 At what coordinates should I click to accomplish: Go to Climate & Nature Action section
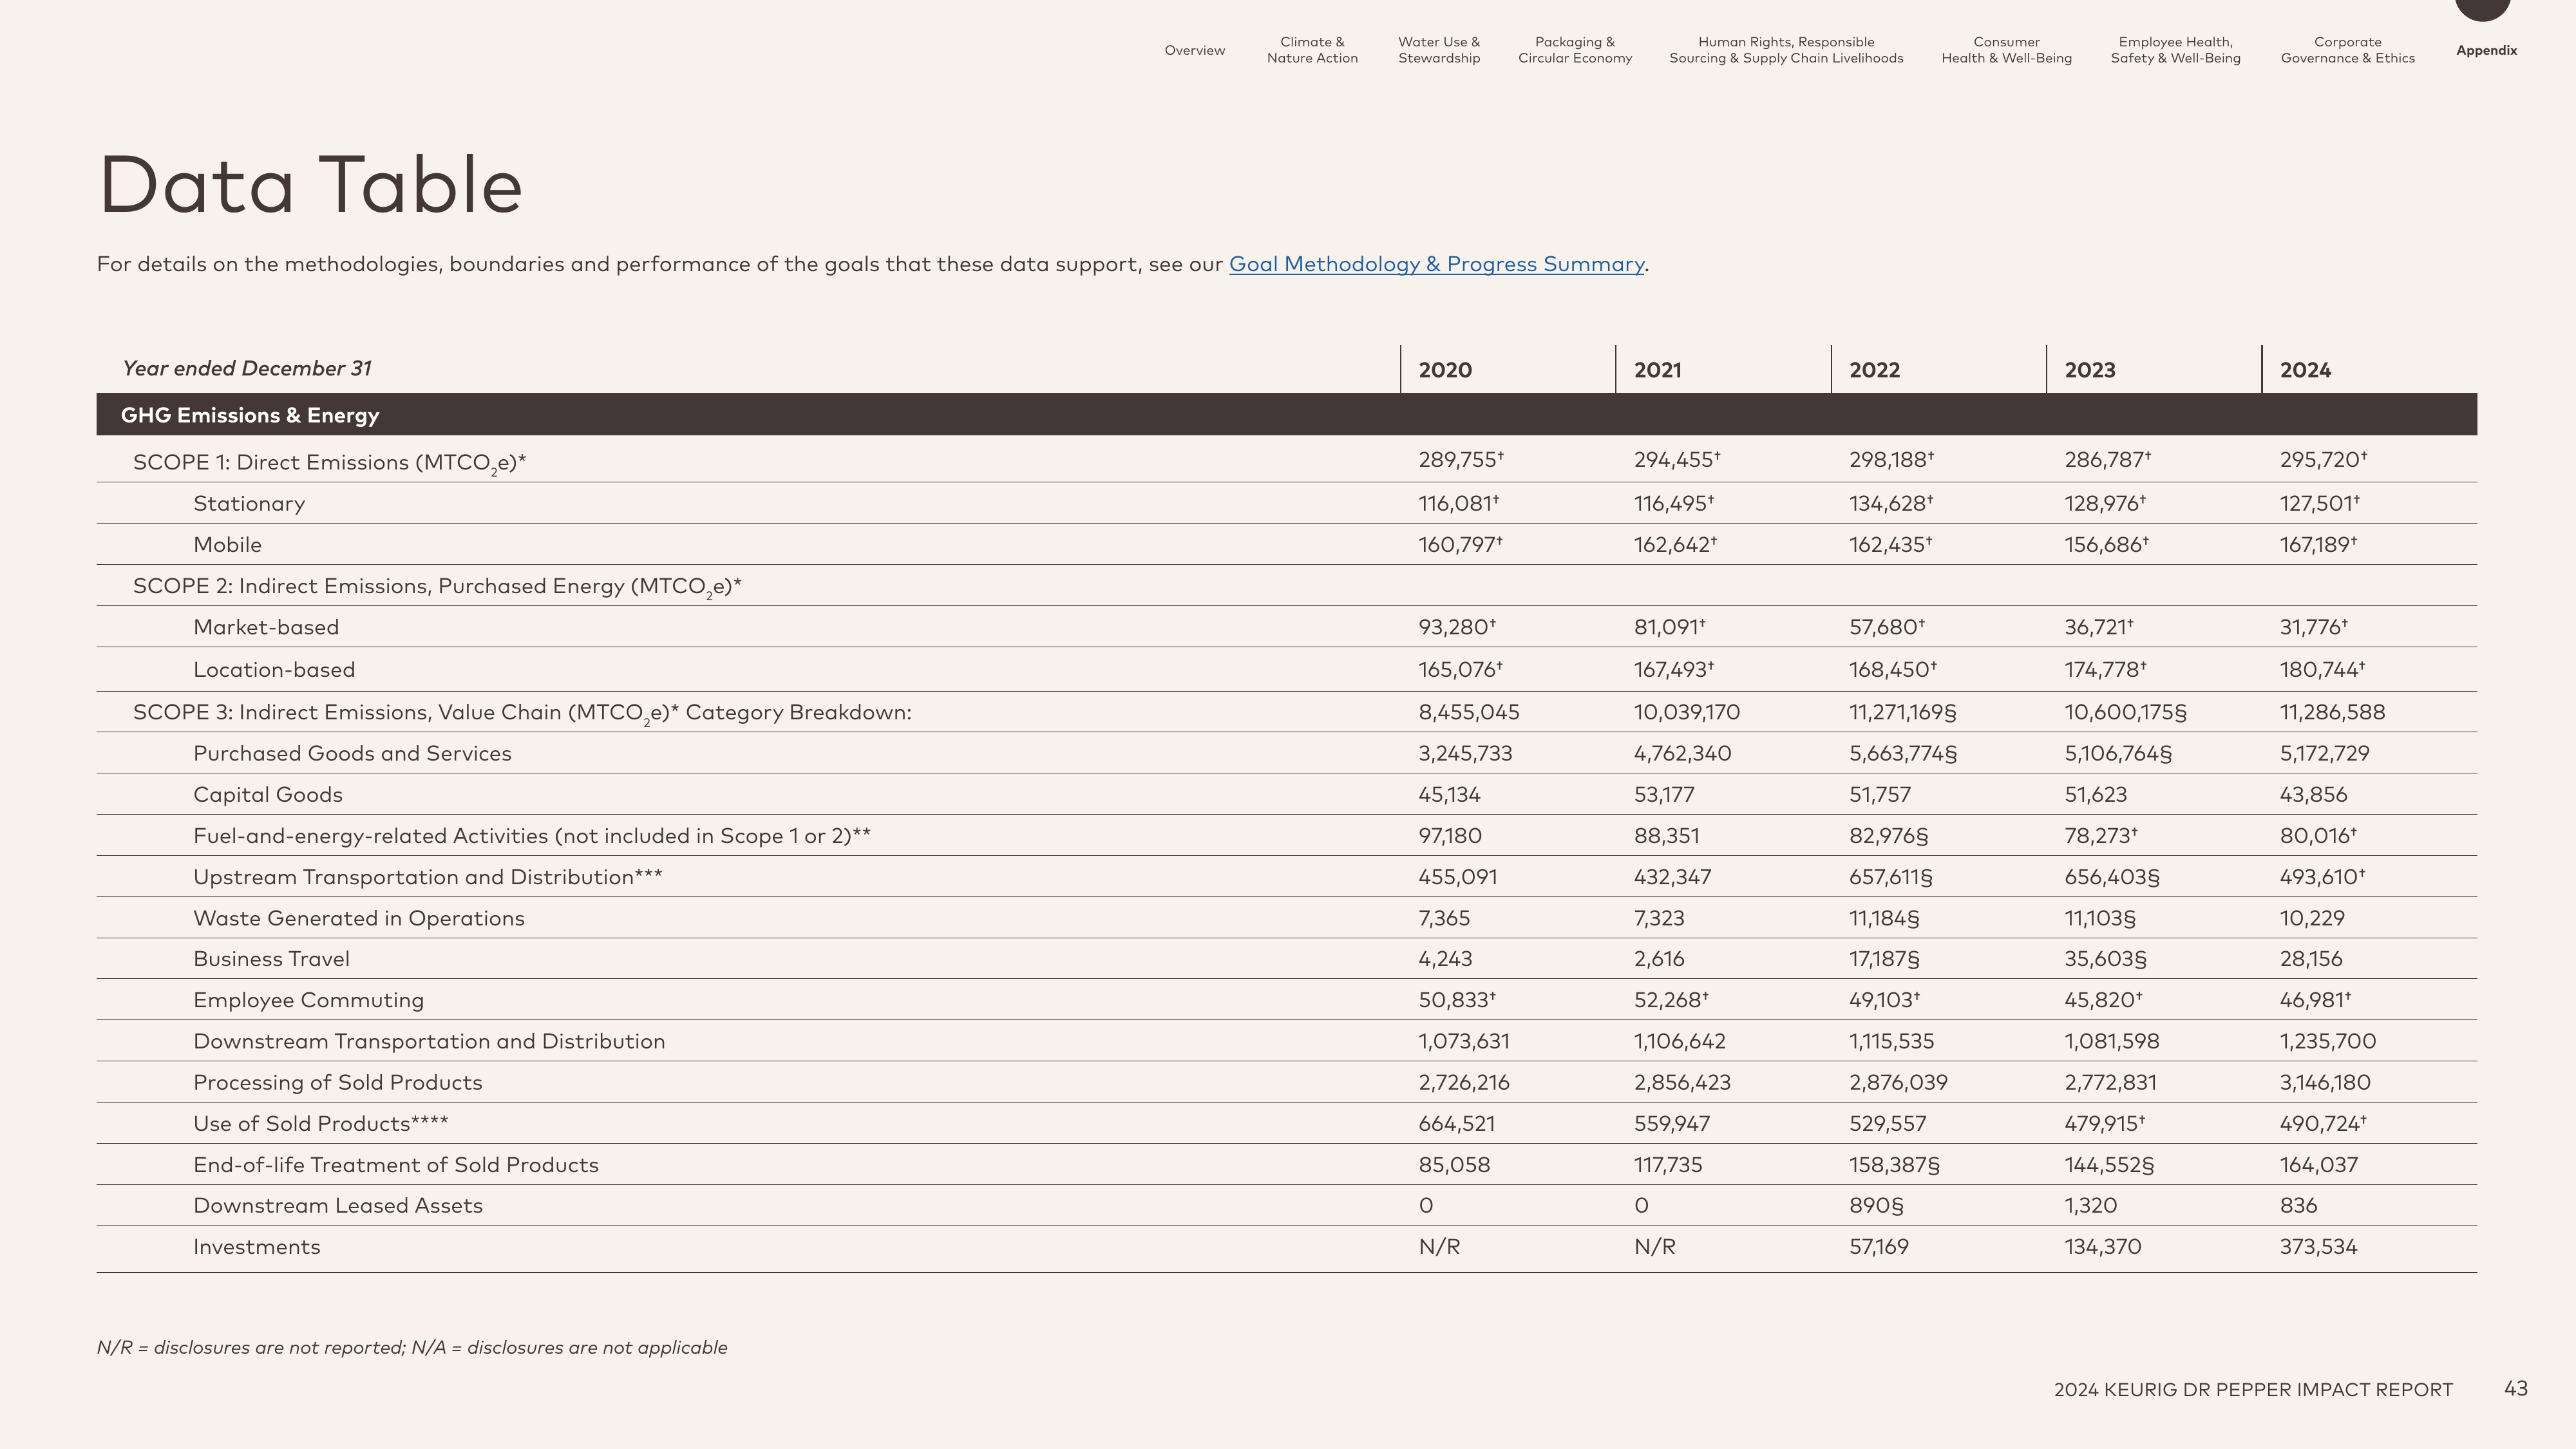pyautogui.click(x=1312, y=50)
